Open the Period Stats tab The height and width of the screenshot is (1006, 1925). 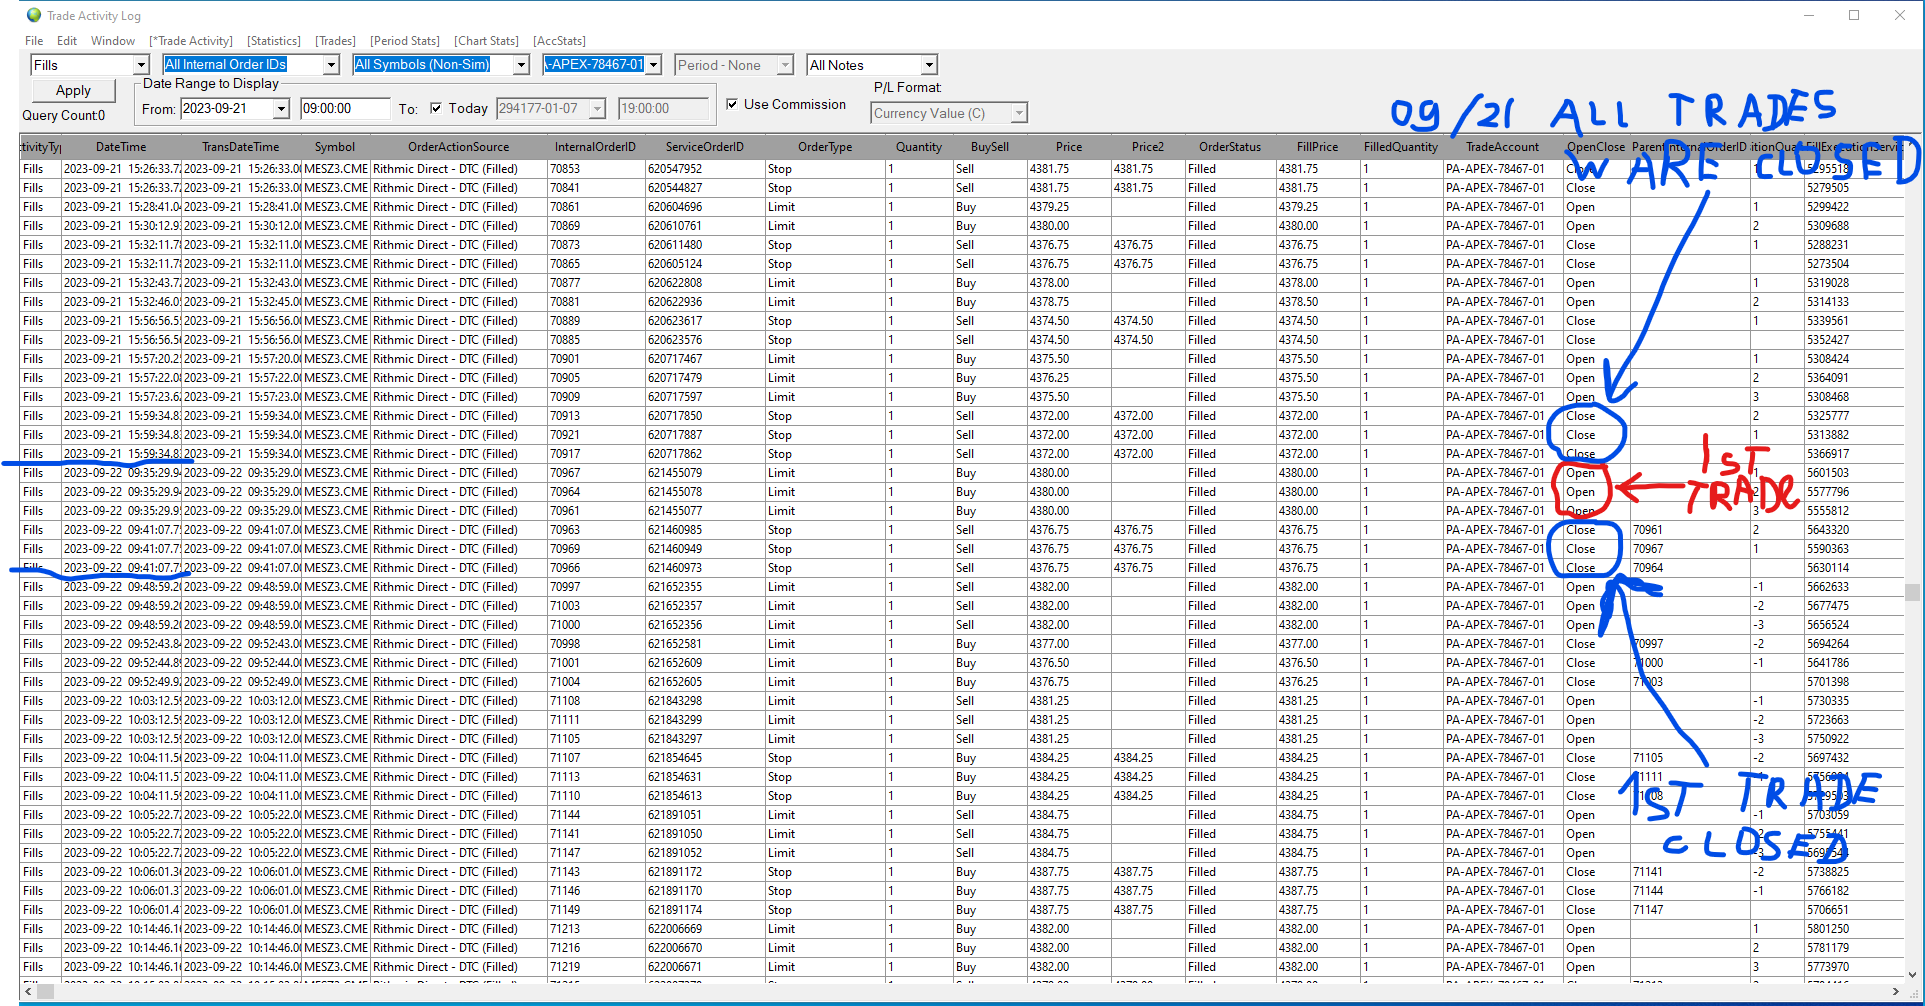click(404, 41)
